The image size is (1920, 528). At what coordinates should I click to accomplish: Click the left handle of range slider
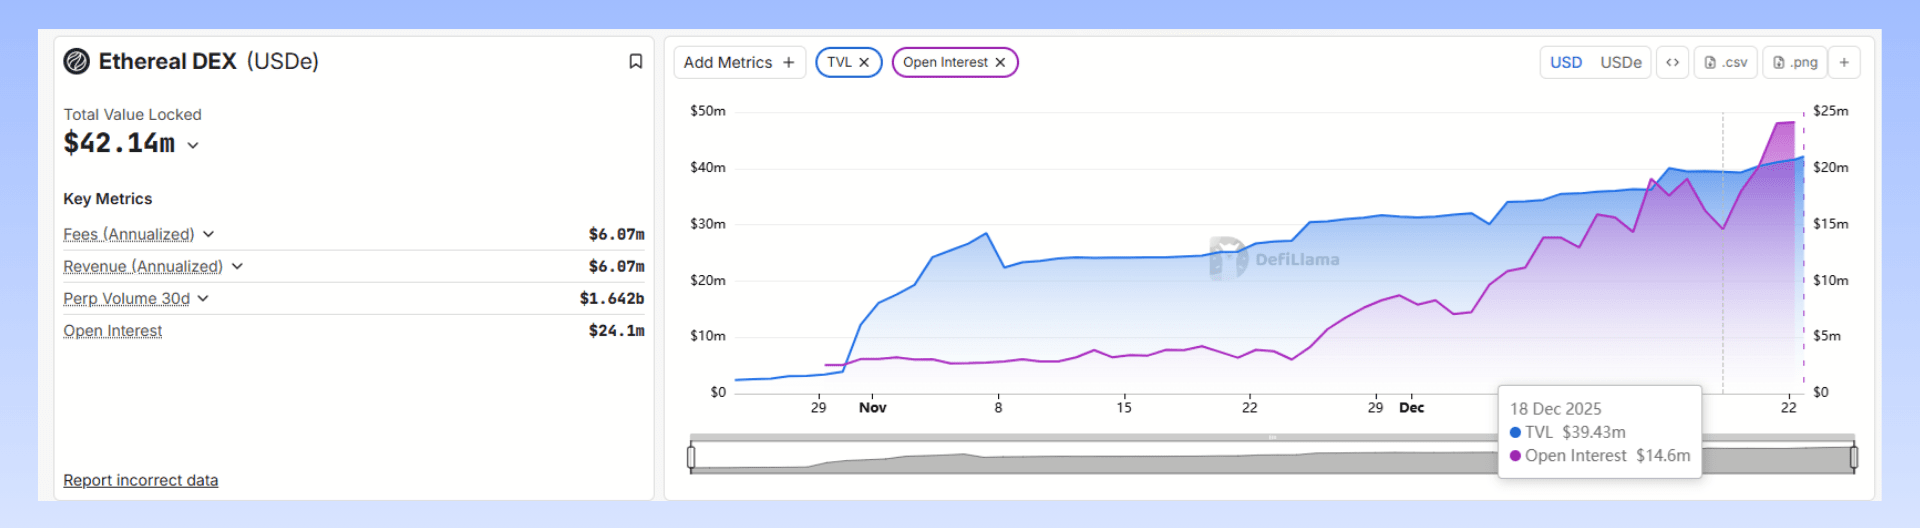(691, 457)
